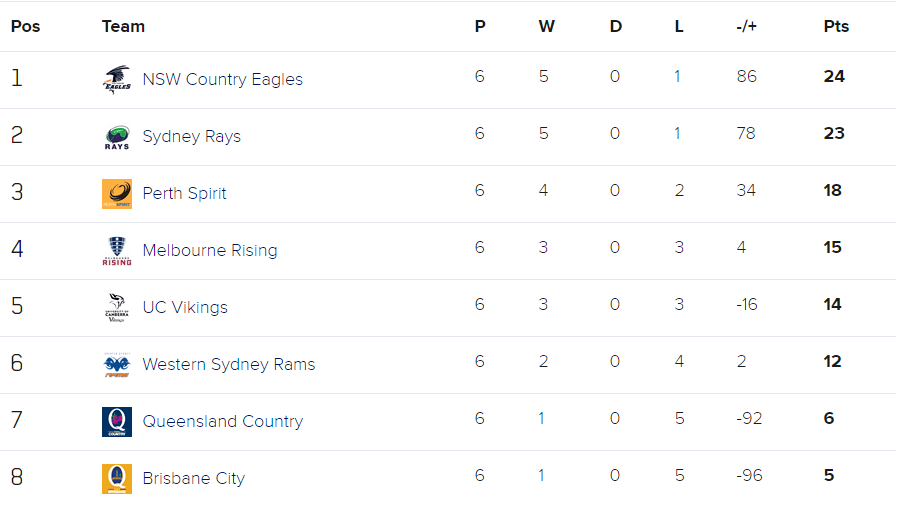Open the Melbourne Rising team link
The image size is (910, 523).
[210, 250]
